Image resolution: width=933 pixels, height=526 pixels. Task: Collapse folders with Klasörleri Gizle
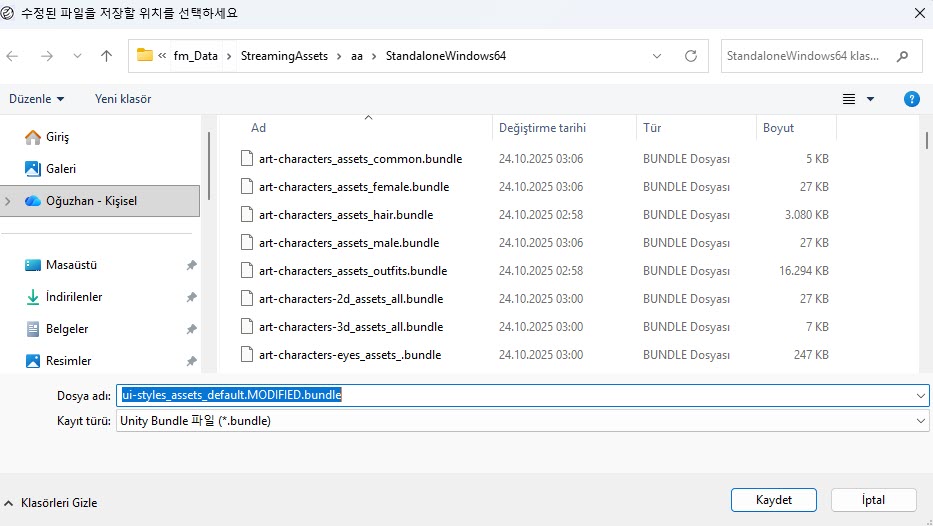(x=51, y=503)
